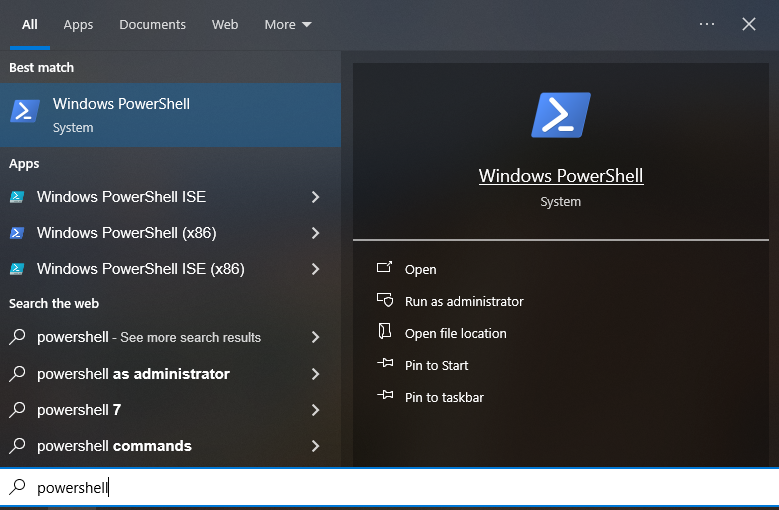Click the Windows PowerShell (x86) app icon

click(17, 233)
